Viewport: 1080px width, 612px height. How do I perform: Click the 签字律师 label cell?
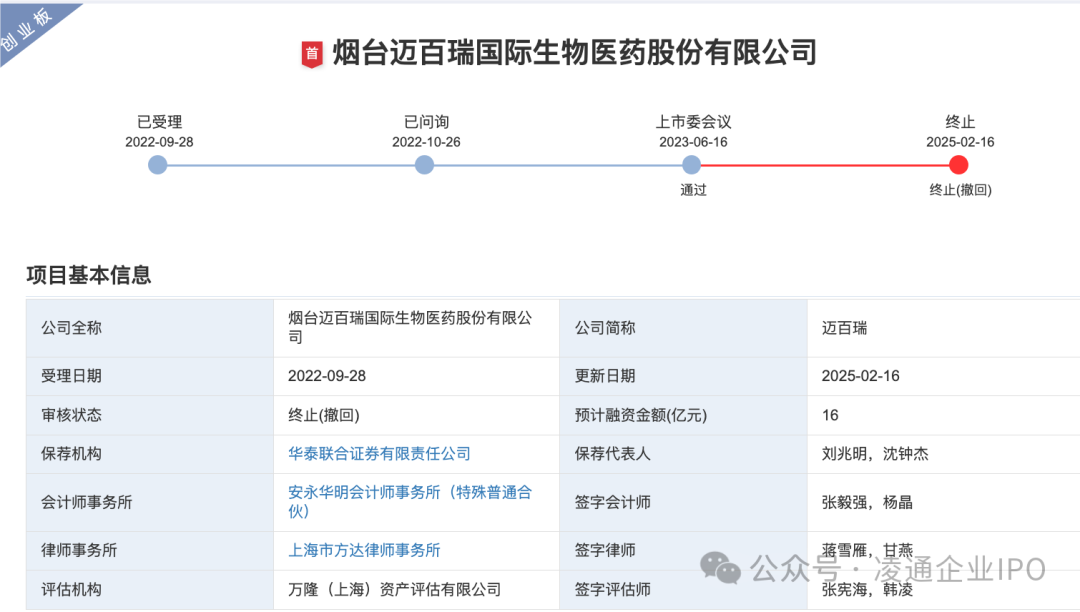[x=683, y=550]
